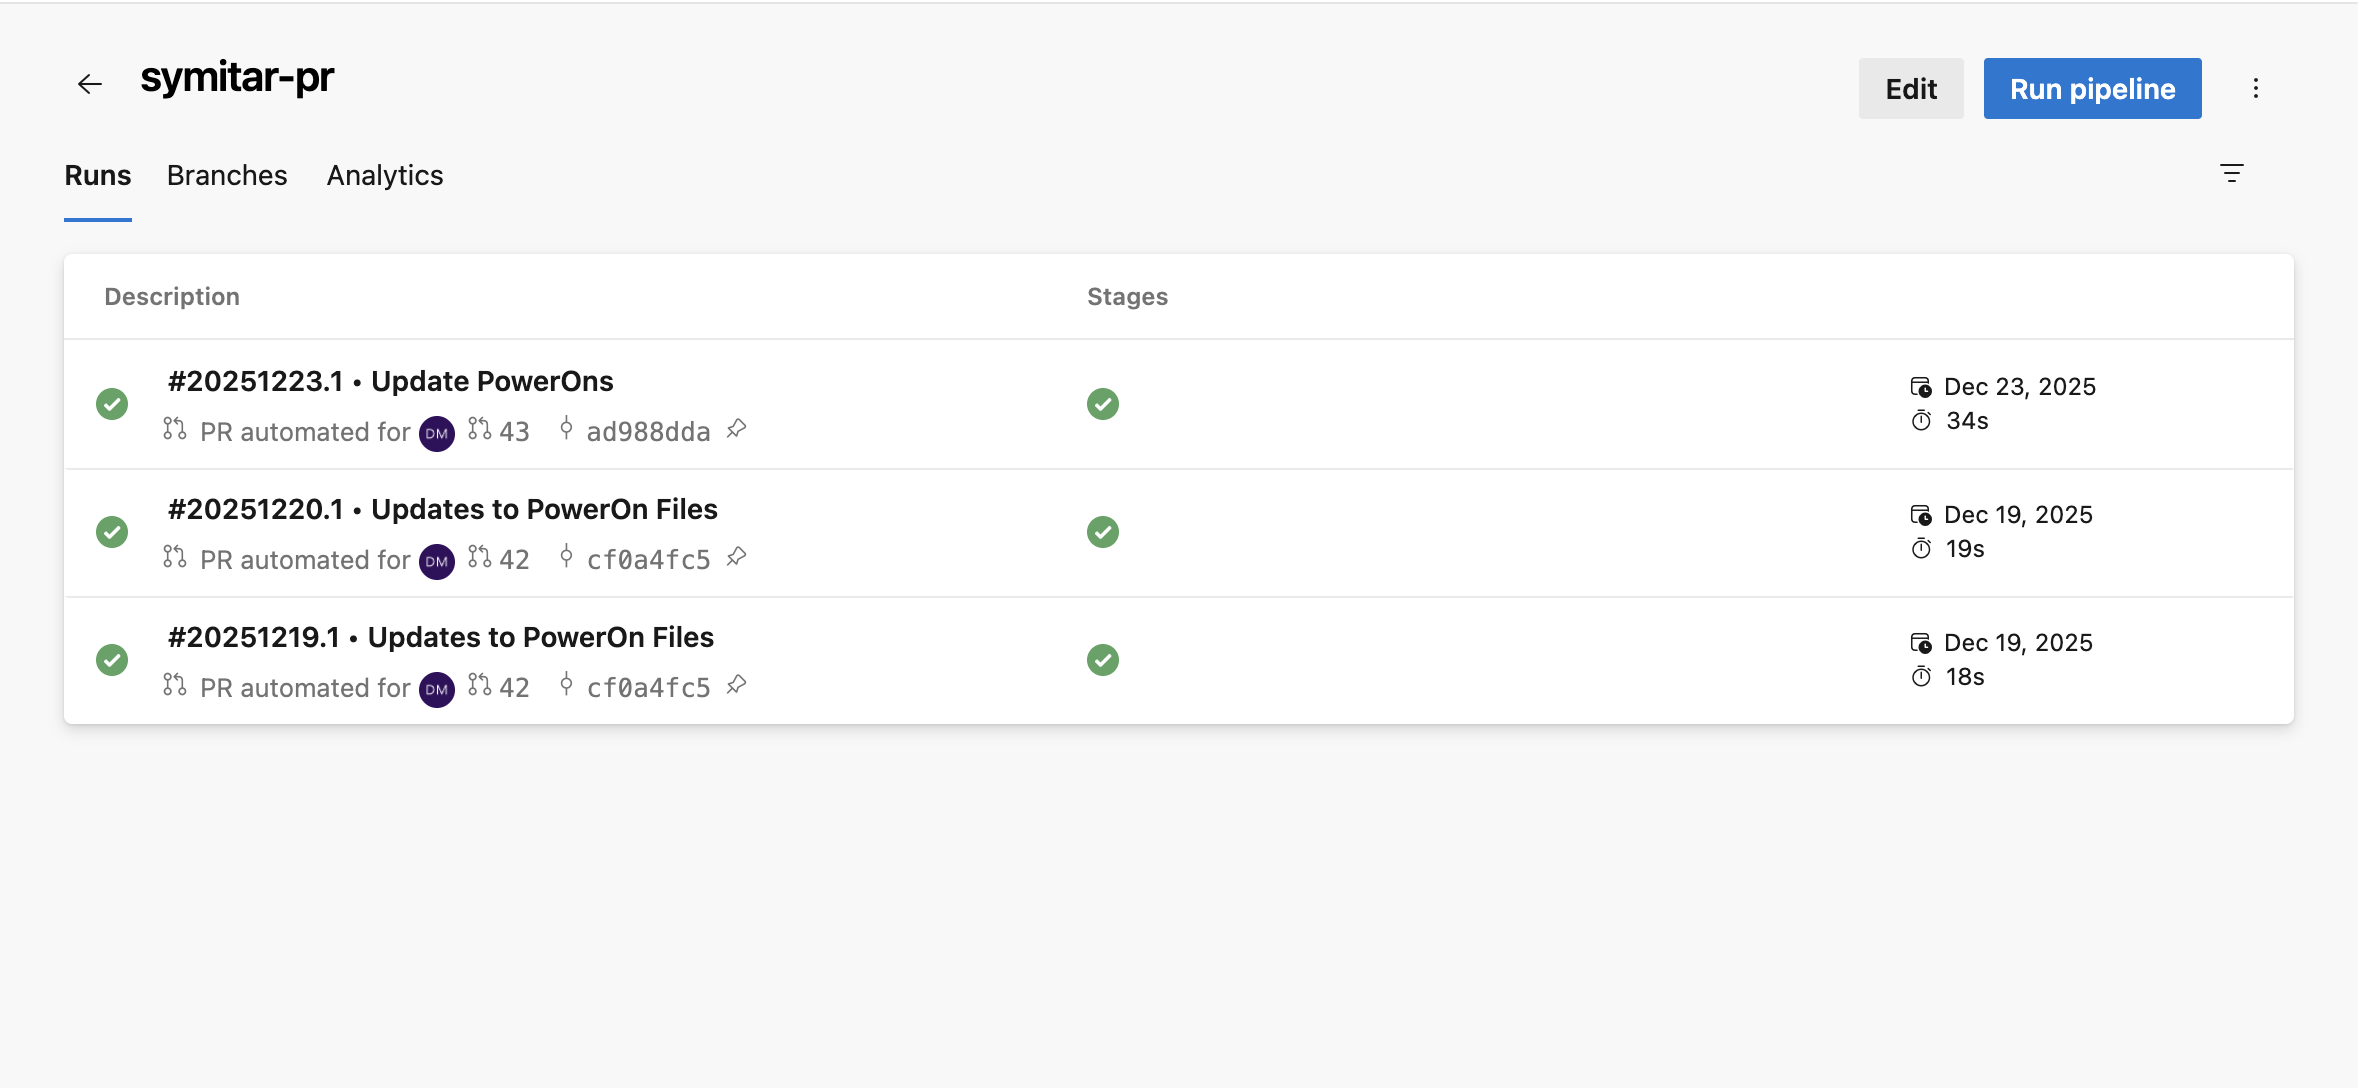The image size is (2358, 1088).
Task: Go back using the left arrow icon
Action: [x=90, y=85]
